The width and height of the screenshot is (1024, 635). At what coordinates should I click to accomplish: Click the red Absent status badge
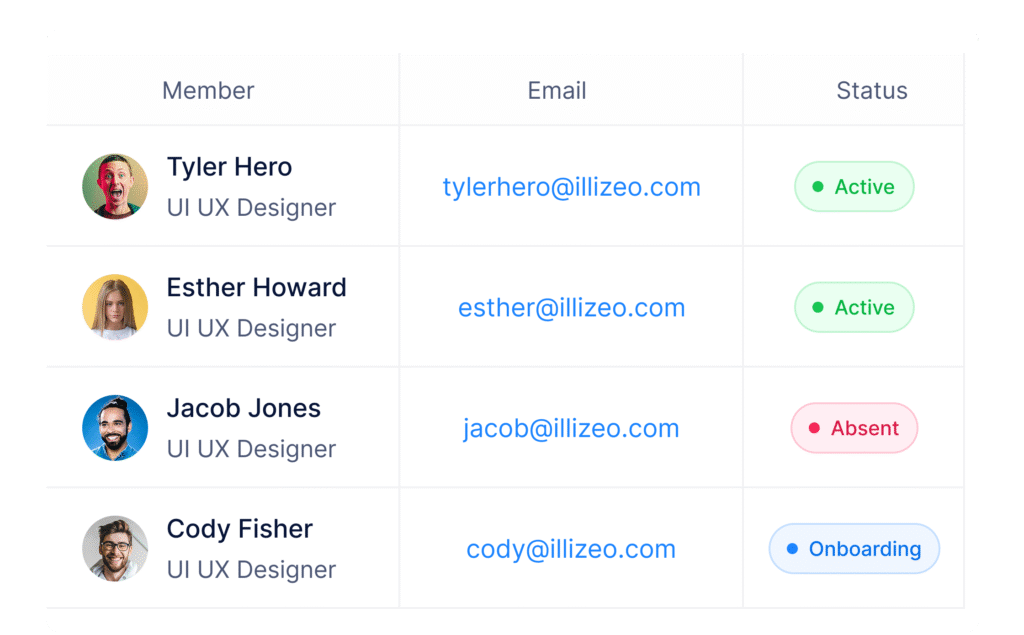[854, 429]
